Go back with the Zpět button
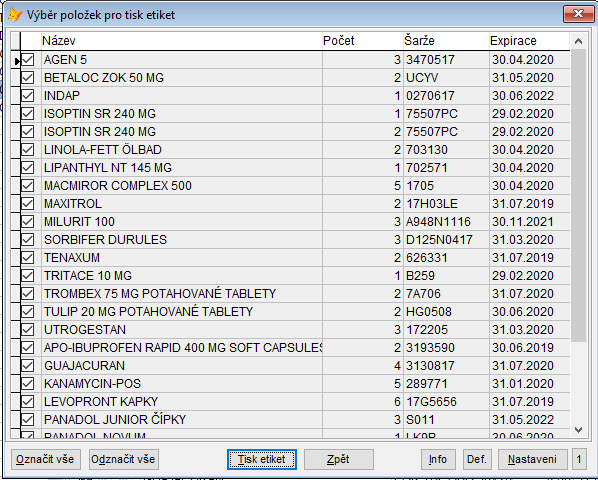Screen dimensions: 598x480 tap(339, 459)
